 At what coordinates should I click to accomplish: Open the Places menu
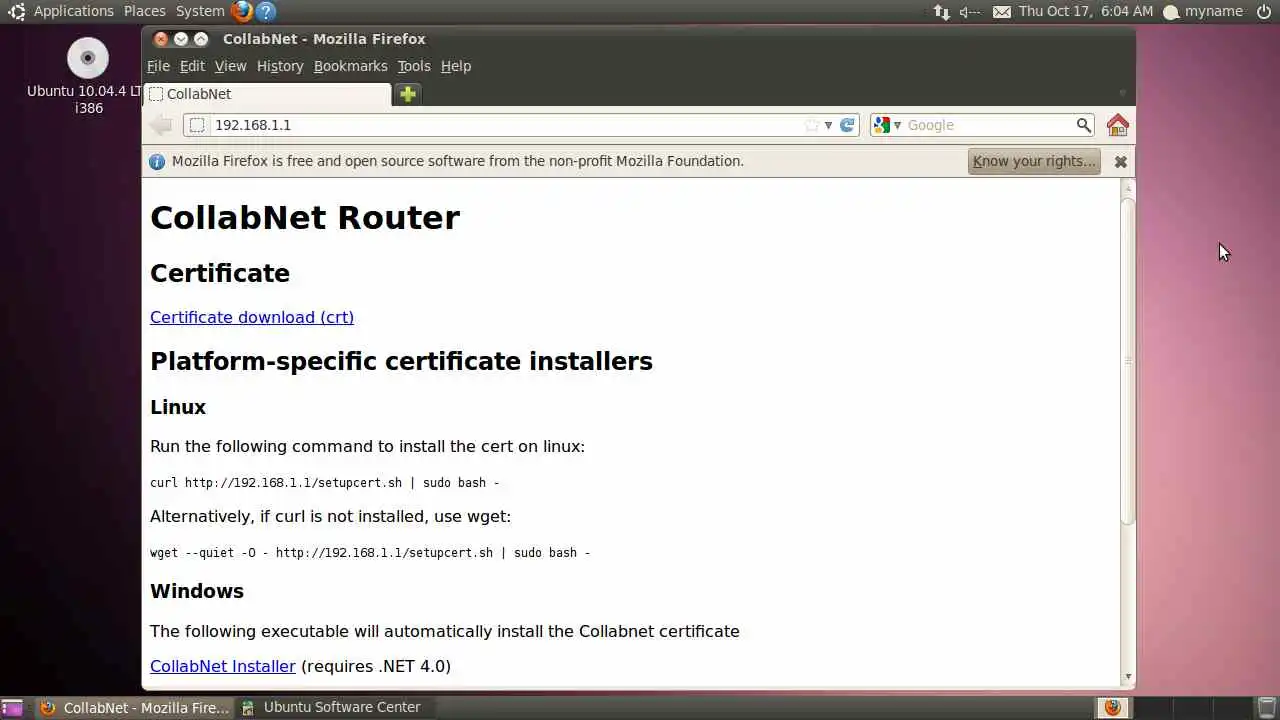[x=145, y=11]
